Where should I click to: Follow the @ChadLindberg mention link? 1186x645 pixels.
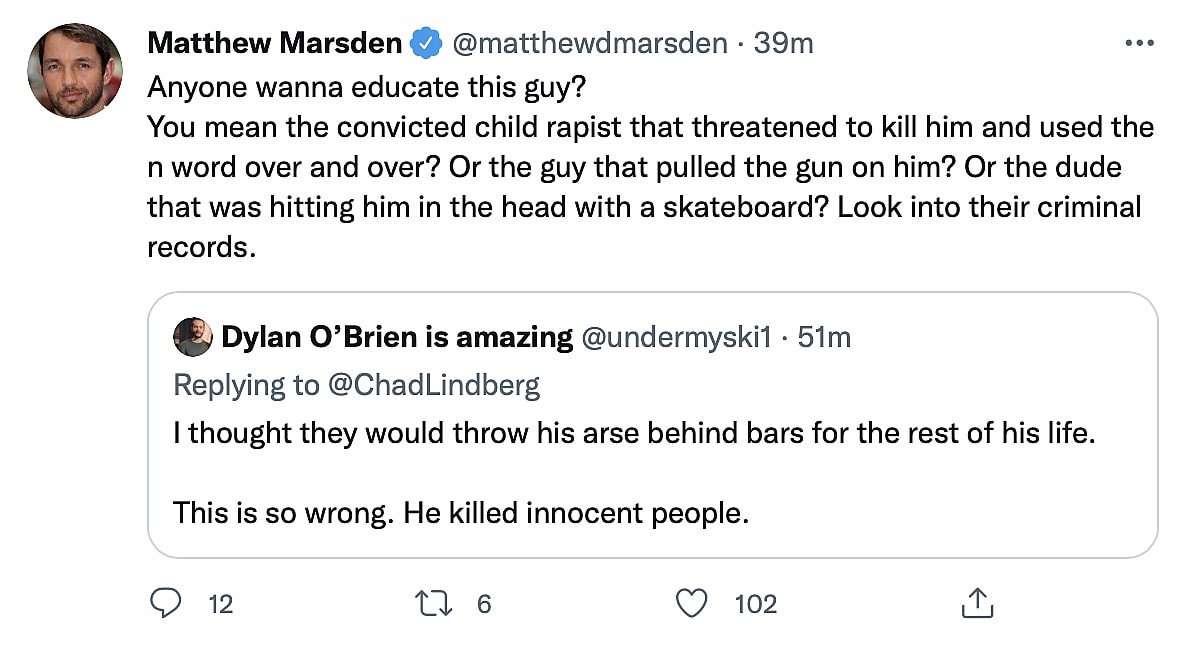pyautogui.click(x=434, y=385)
